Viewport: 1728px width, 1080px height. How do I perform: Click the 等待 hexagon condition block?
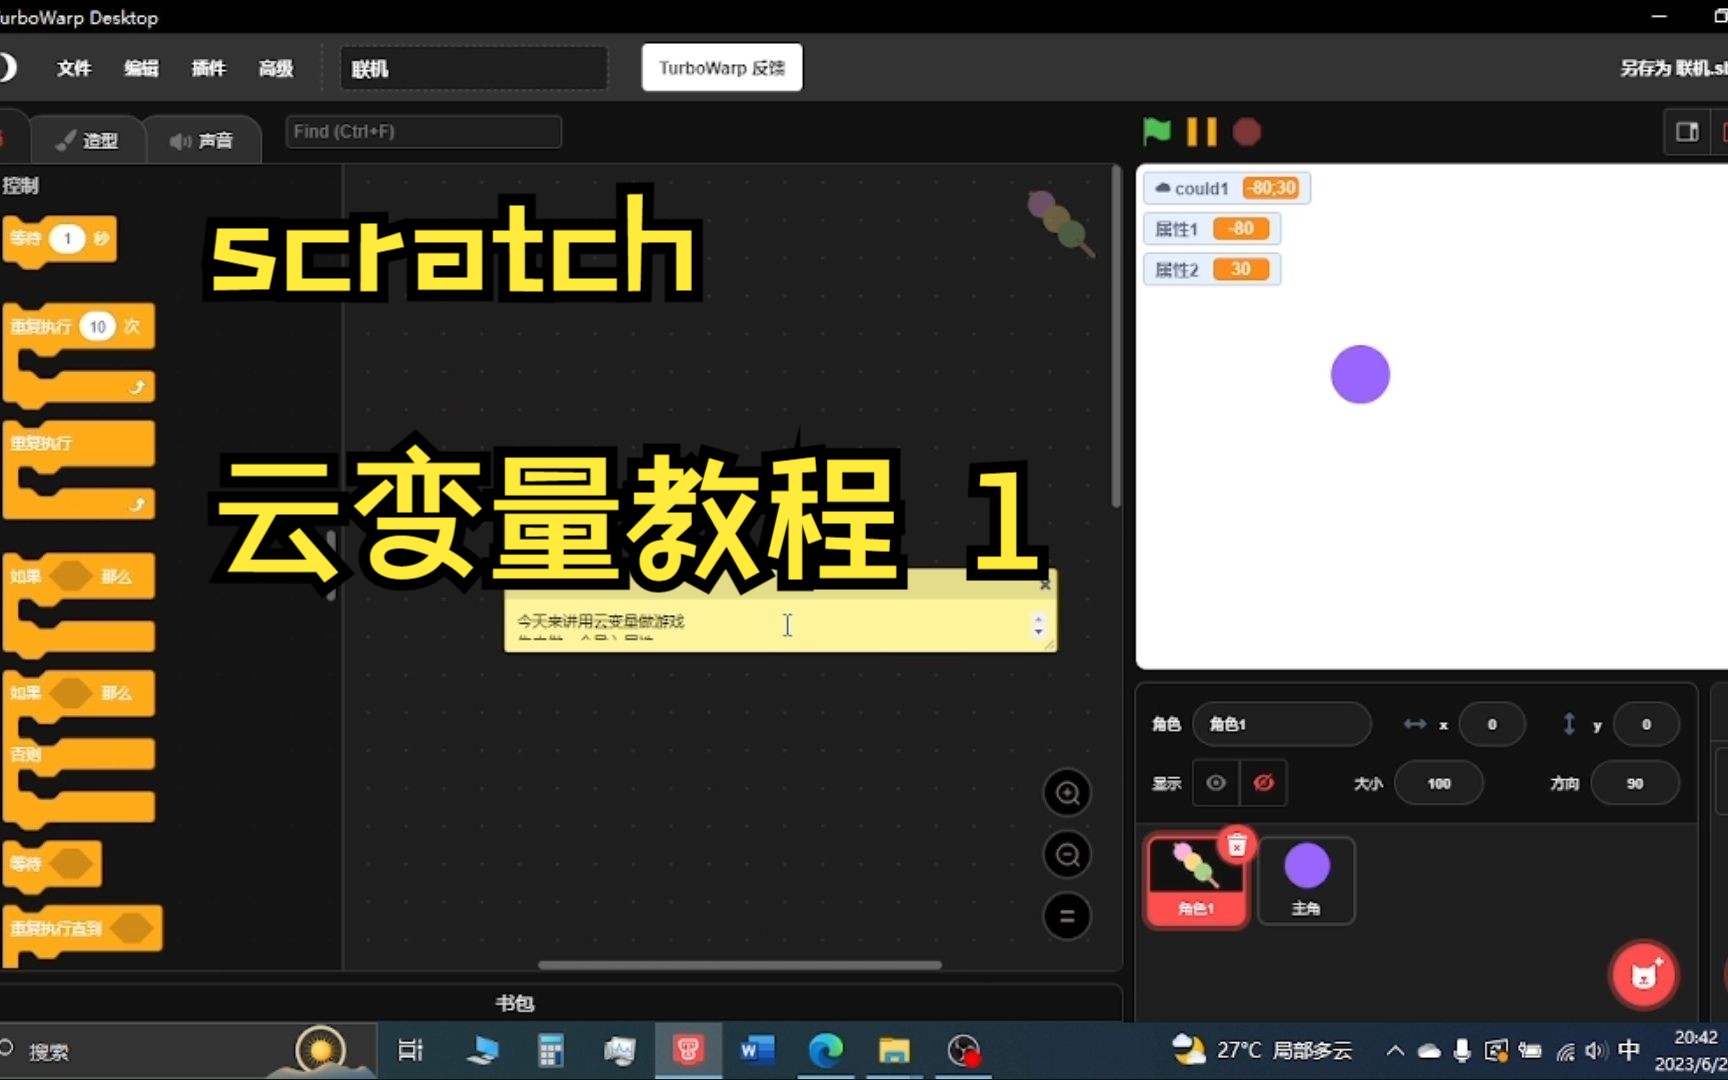pyautogui.click(x=52, y=864)
